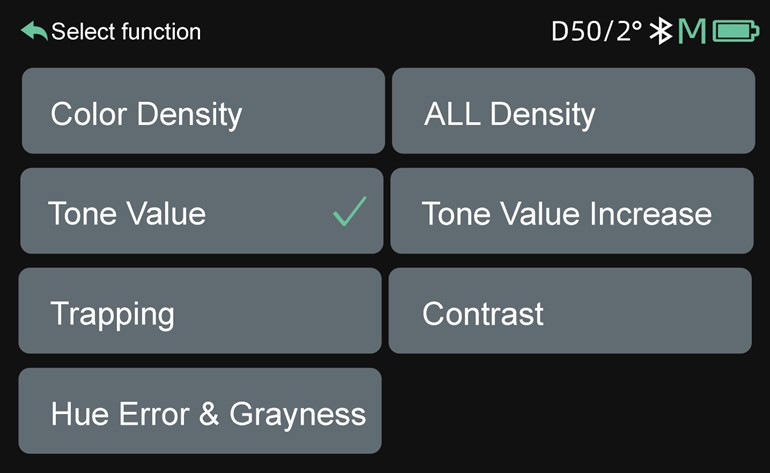This screenshot has width=770, height=473.
Task: Select the Color Density function
Action: pyautogui.click(x=203, y=111)
